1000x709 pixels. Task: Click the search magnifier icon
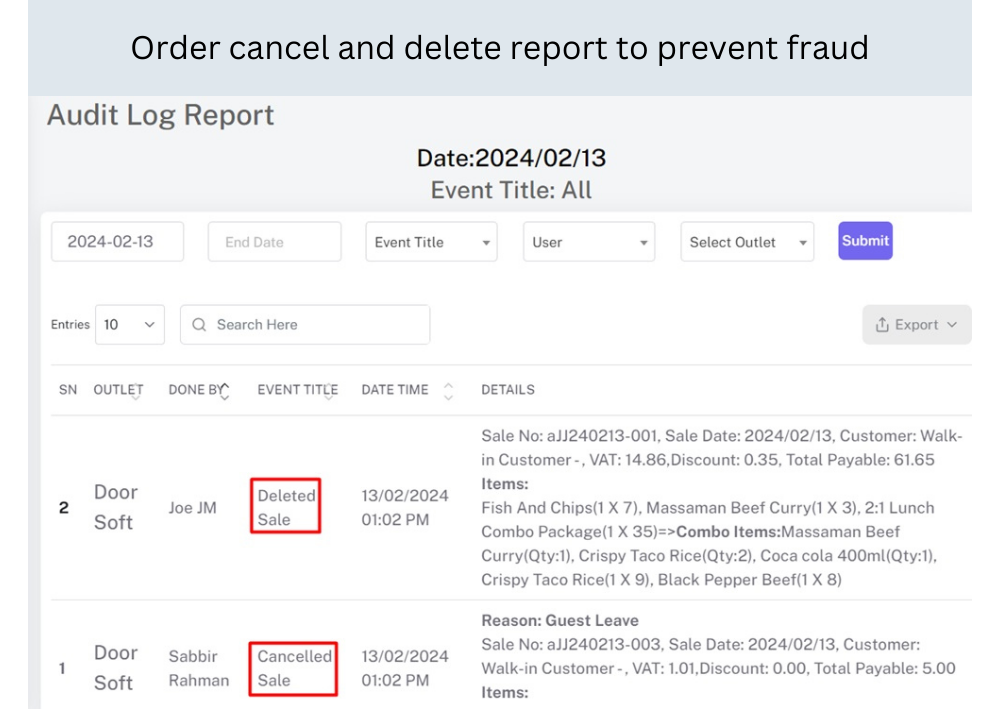199,325
